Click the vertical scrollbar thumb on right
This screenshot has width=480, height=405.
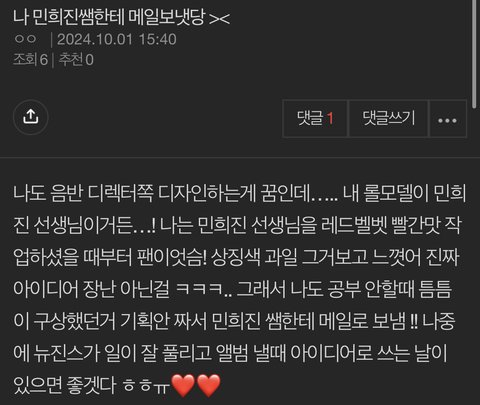[474, 53]
